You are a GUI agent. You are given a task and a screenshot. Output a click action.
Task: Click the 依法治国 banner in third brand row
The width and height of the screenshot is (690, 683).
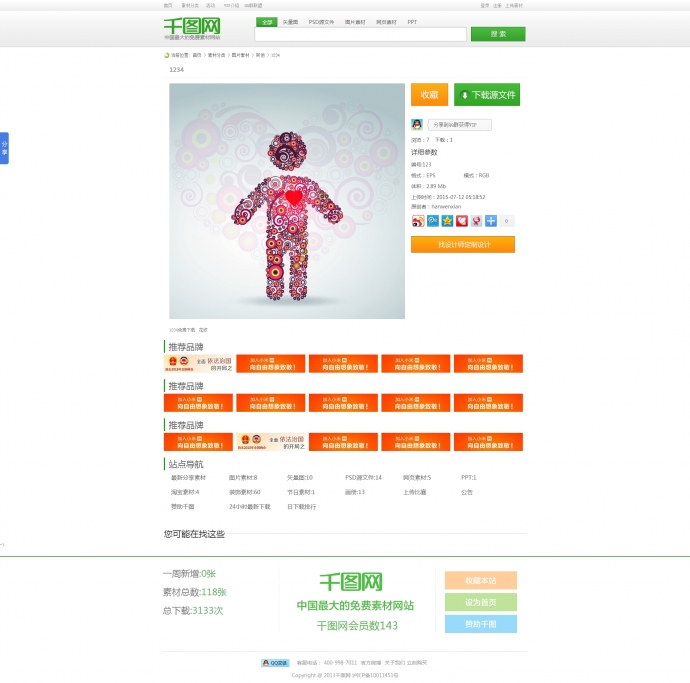[x=271, y=442]
